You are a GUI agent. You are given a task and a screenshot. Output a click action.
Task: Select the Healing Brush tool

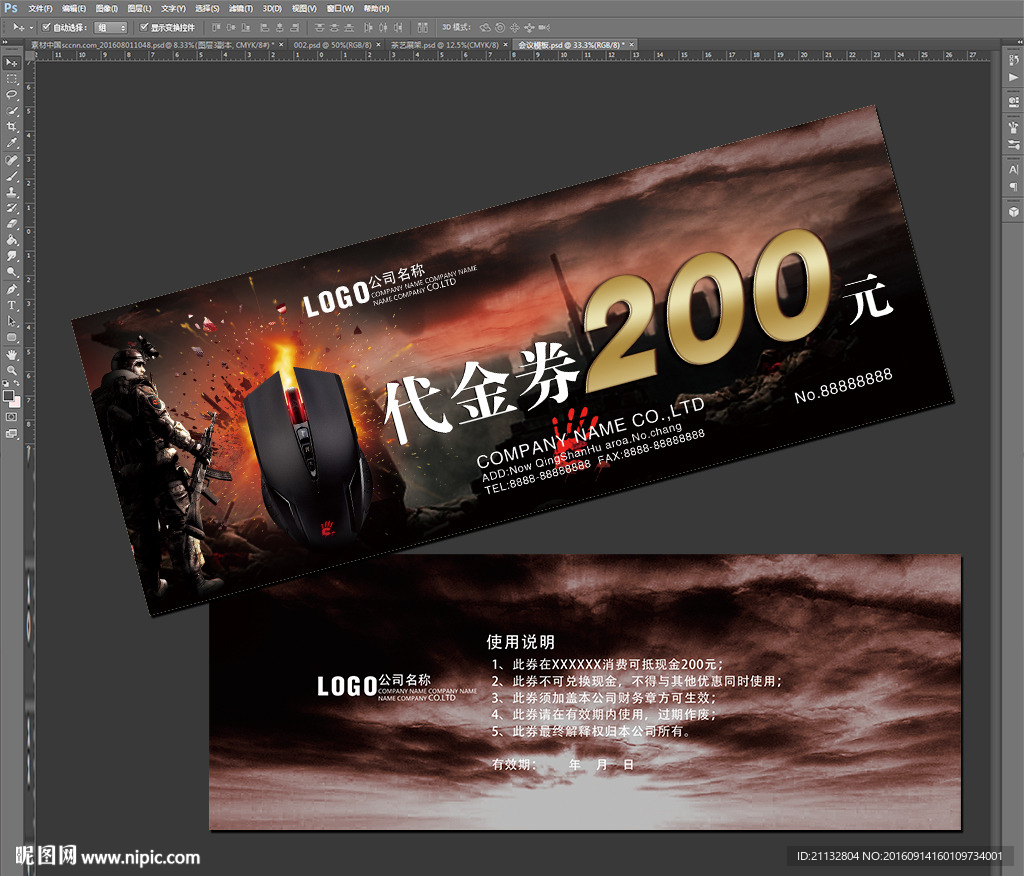pos(12,160)
